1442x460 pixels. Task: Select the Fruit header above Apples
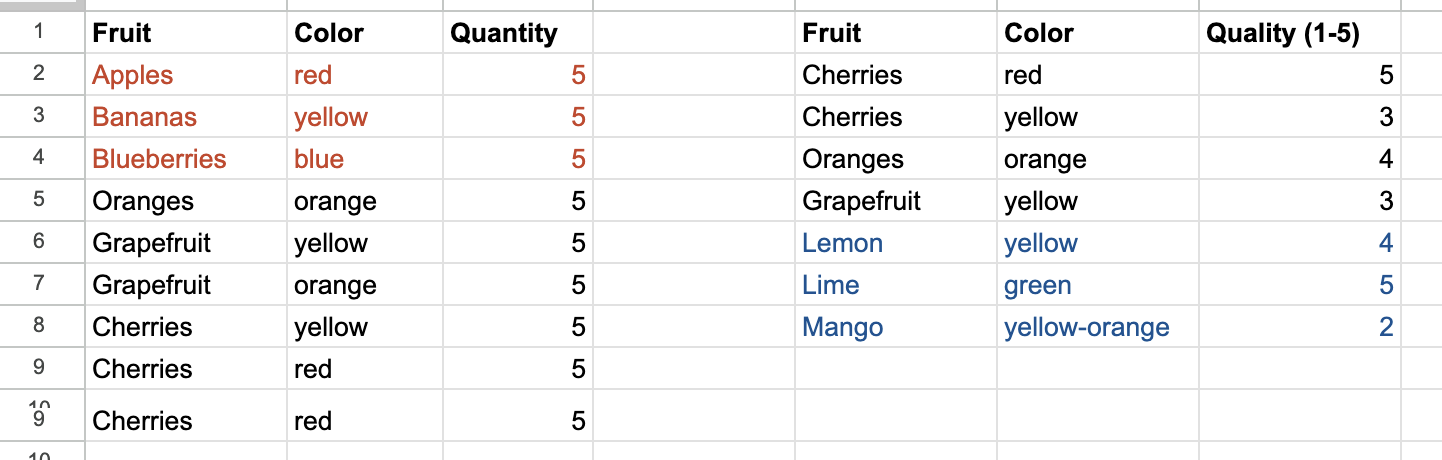(122, 33)
